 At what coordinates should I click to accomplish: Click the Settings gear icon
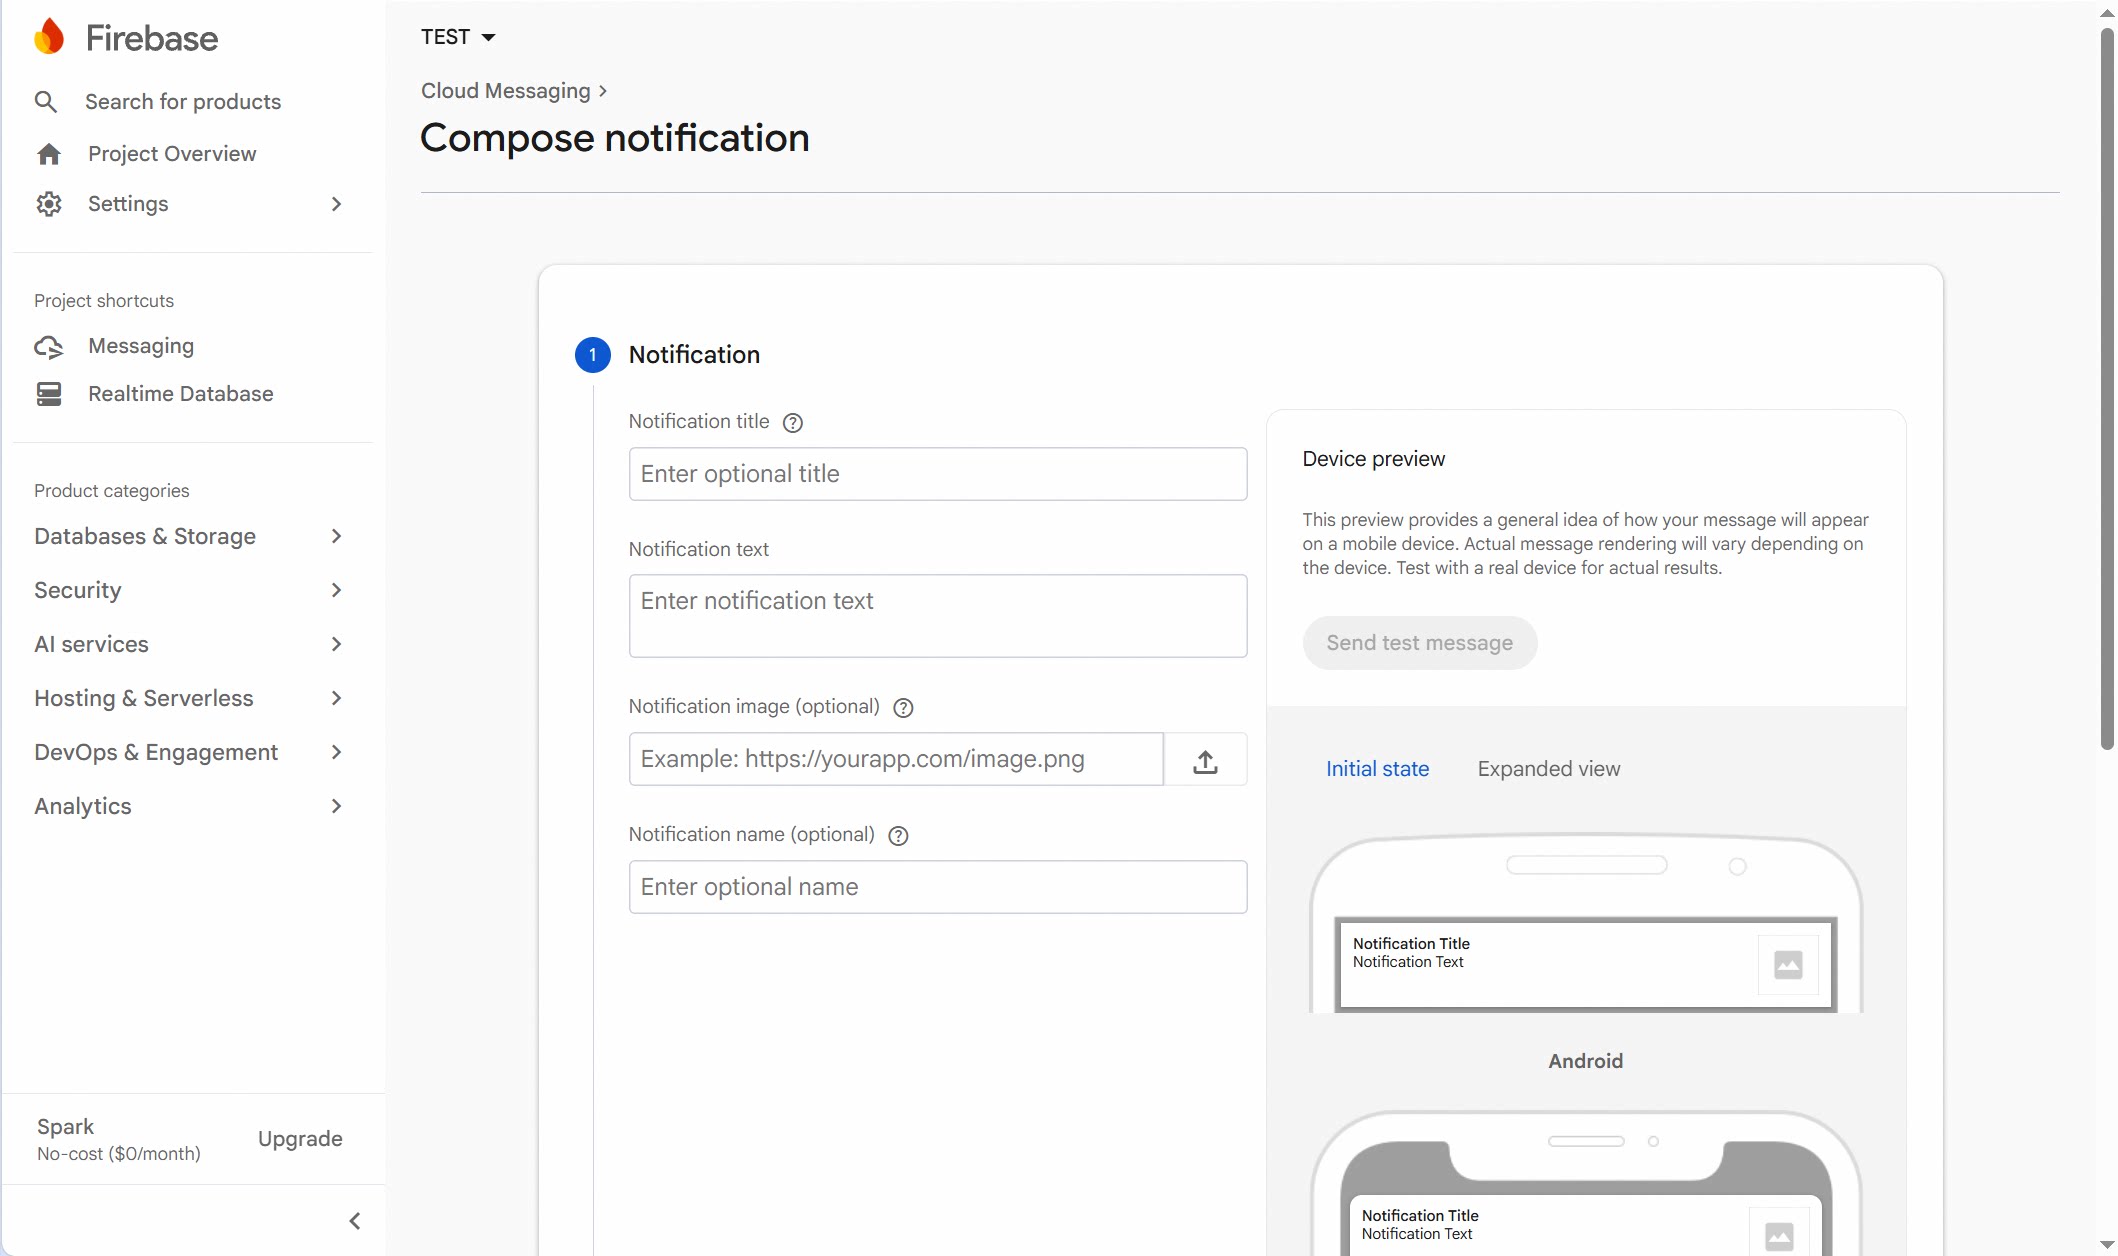click(x=49, y=204)
